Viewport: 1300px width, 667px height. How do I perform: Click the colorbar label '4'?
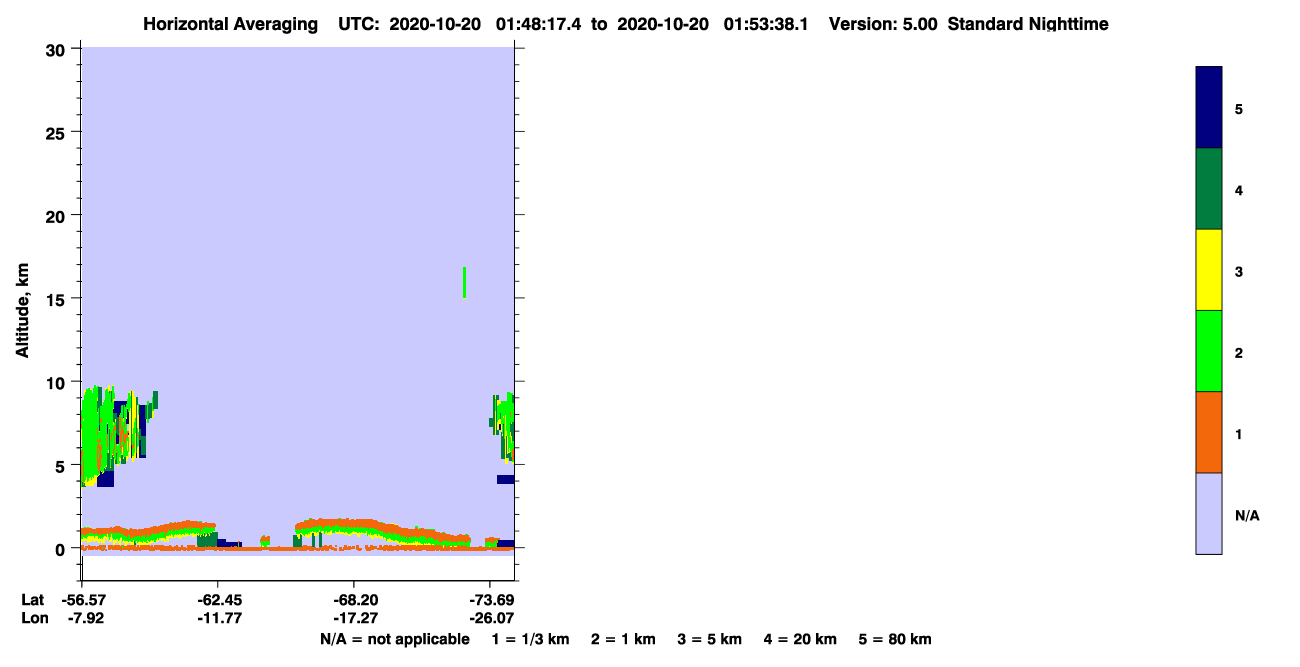click(1239, 190)
